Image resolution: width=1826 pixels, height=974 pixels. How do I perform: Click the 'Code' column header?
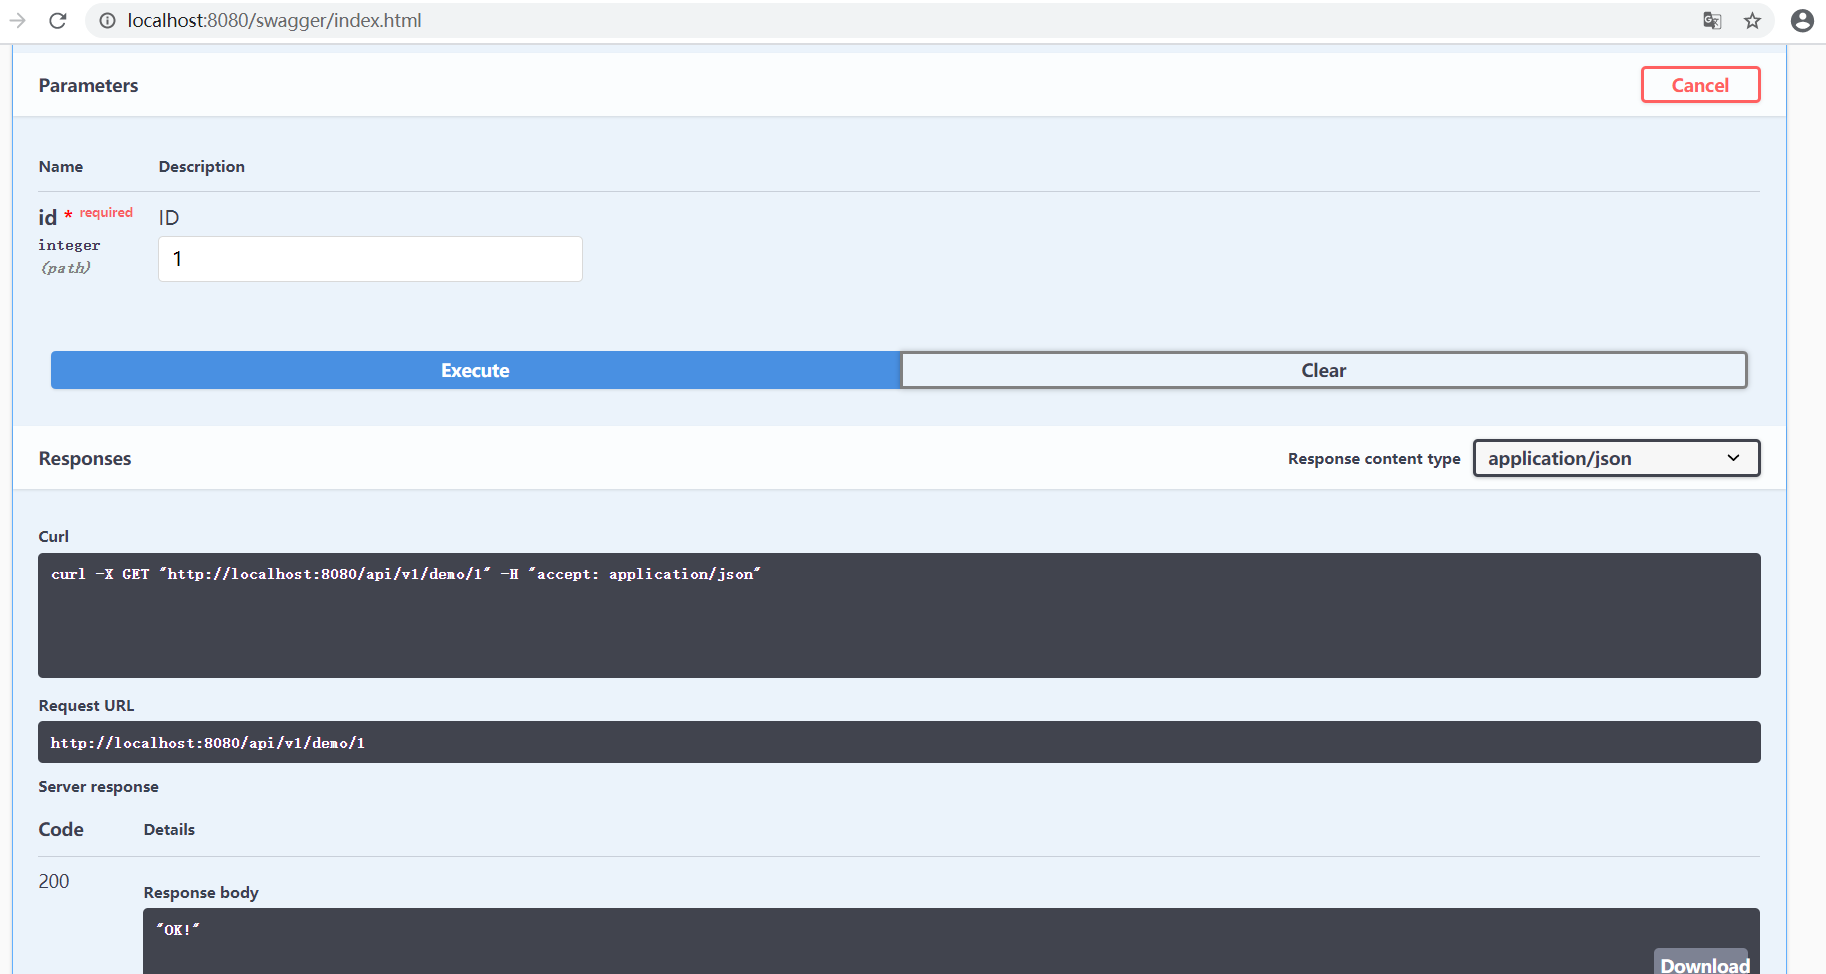point(61,829)
